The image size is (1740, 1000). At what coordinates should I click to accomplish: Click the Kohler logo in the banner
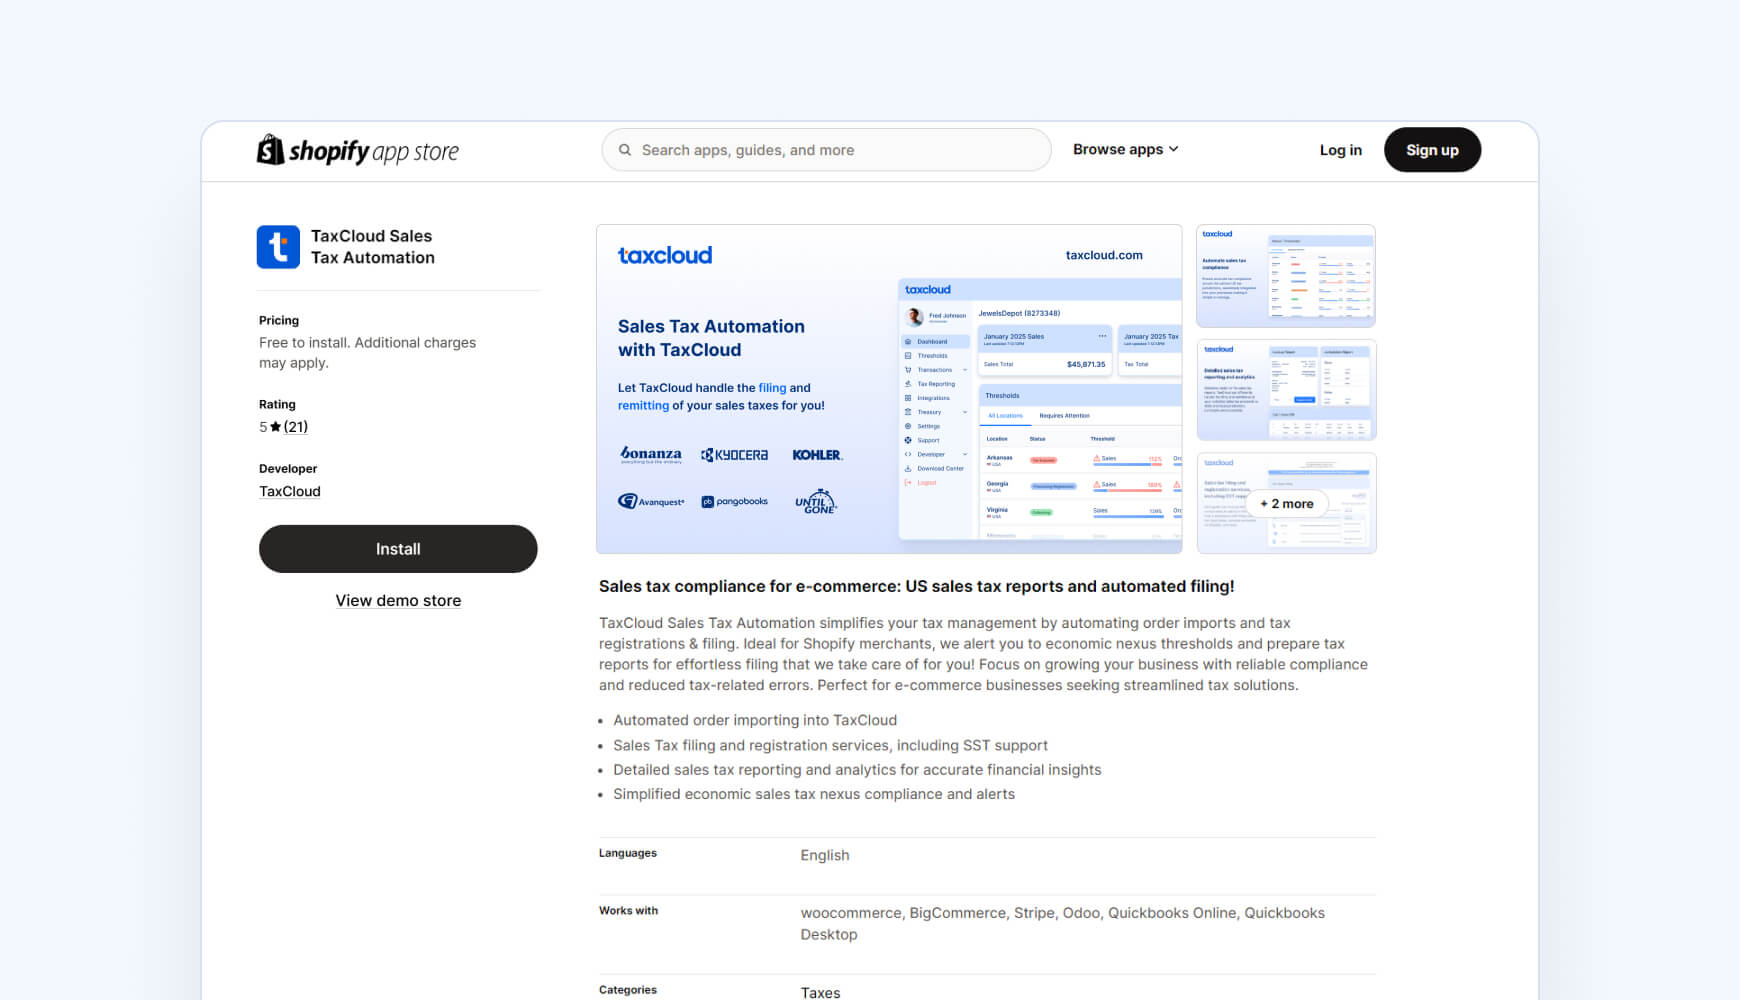coord(817,455)
